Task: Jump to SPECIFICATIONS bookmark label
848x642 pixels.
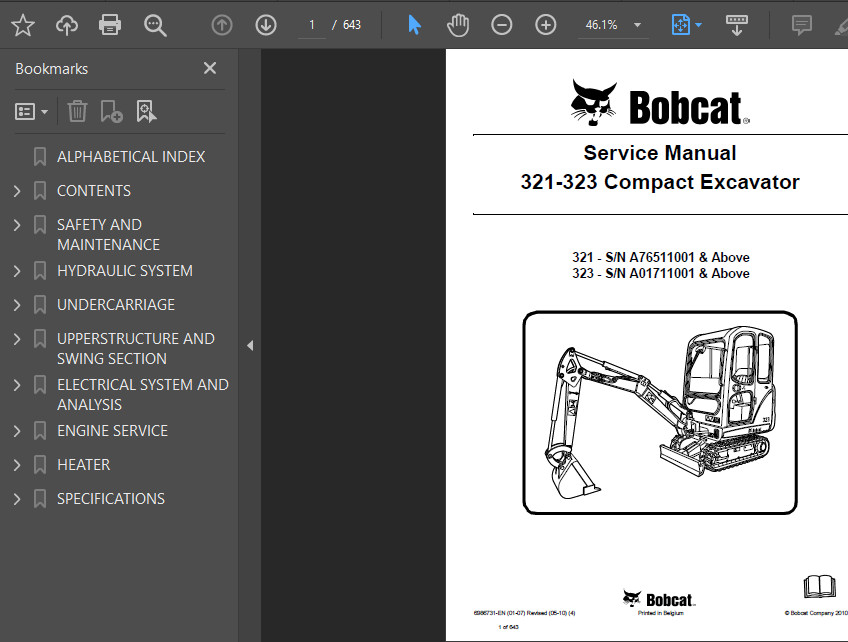Action: pyautogui.click(x=111, y=499)
